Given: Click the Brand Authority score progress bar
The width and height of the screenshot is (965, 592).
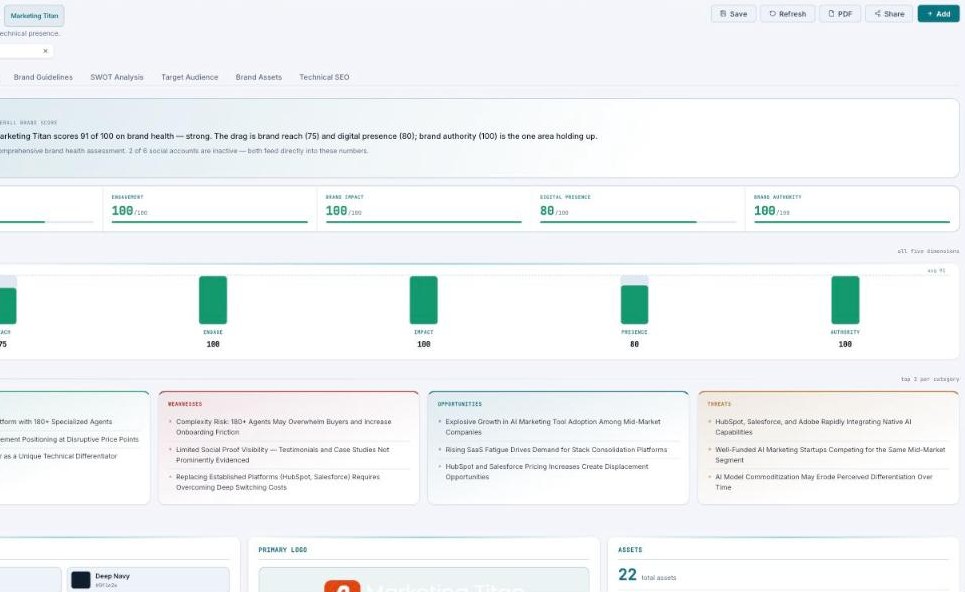Looking at the screenshot, I should click(852, 222).
